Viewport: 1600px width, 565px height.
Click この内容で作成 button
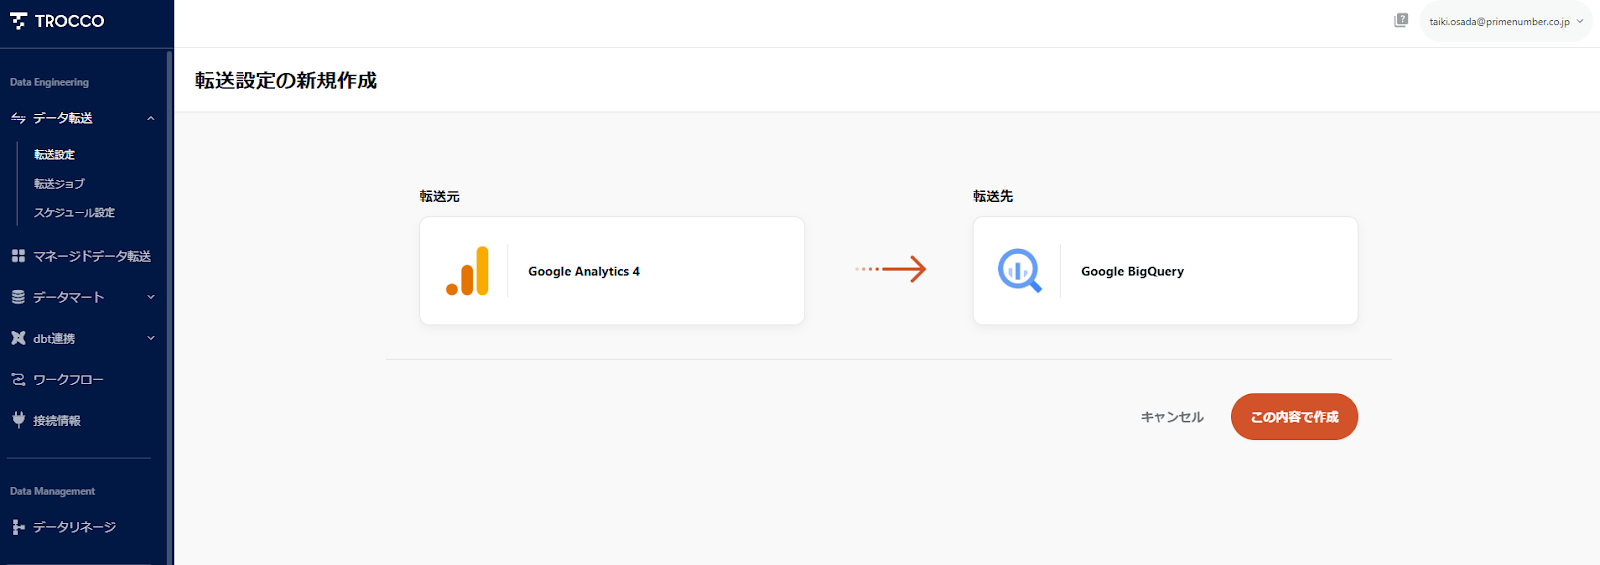[x=1294, y=417]
